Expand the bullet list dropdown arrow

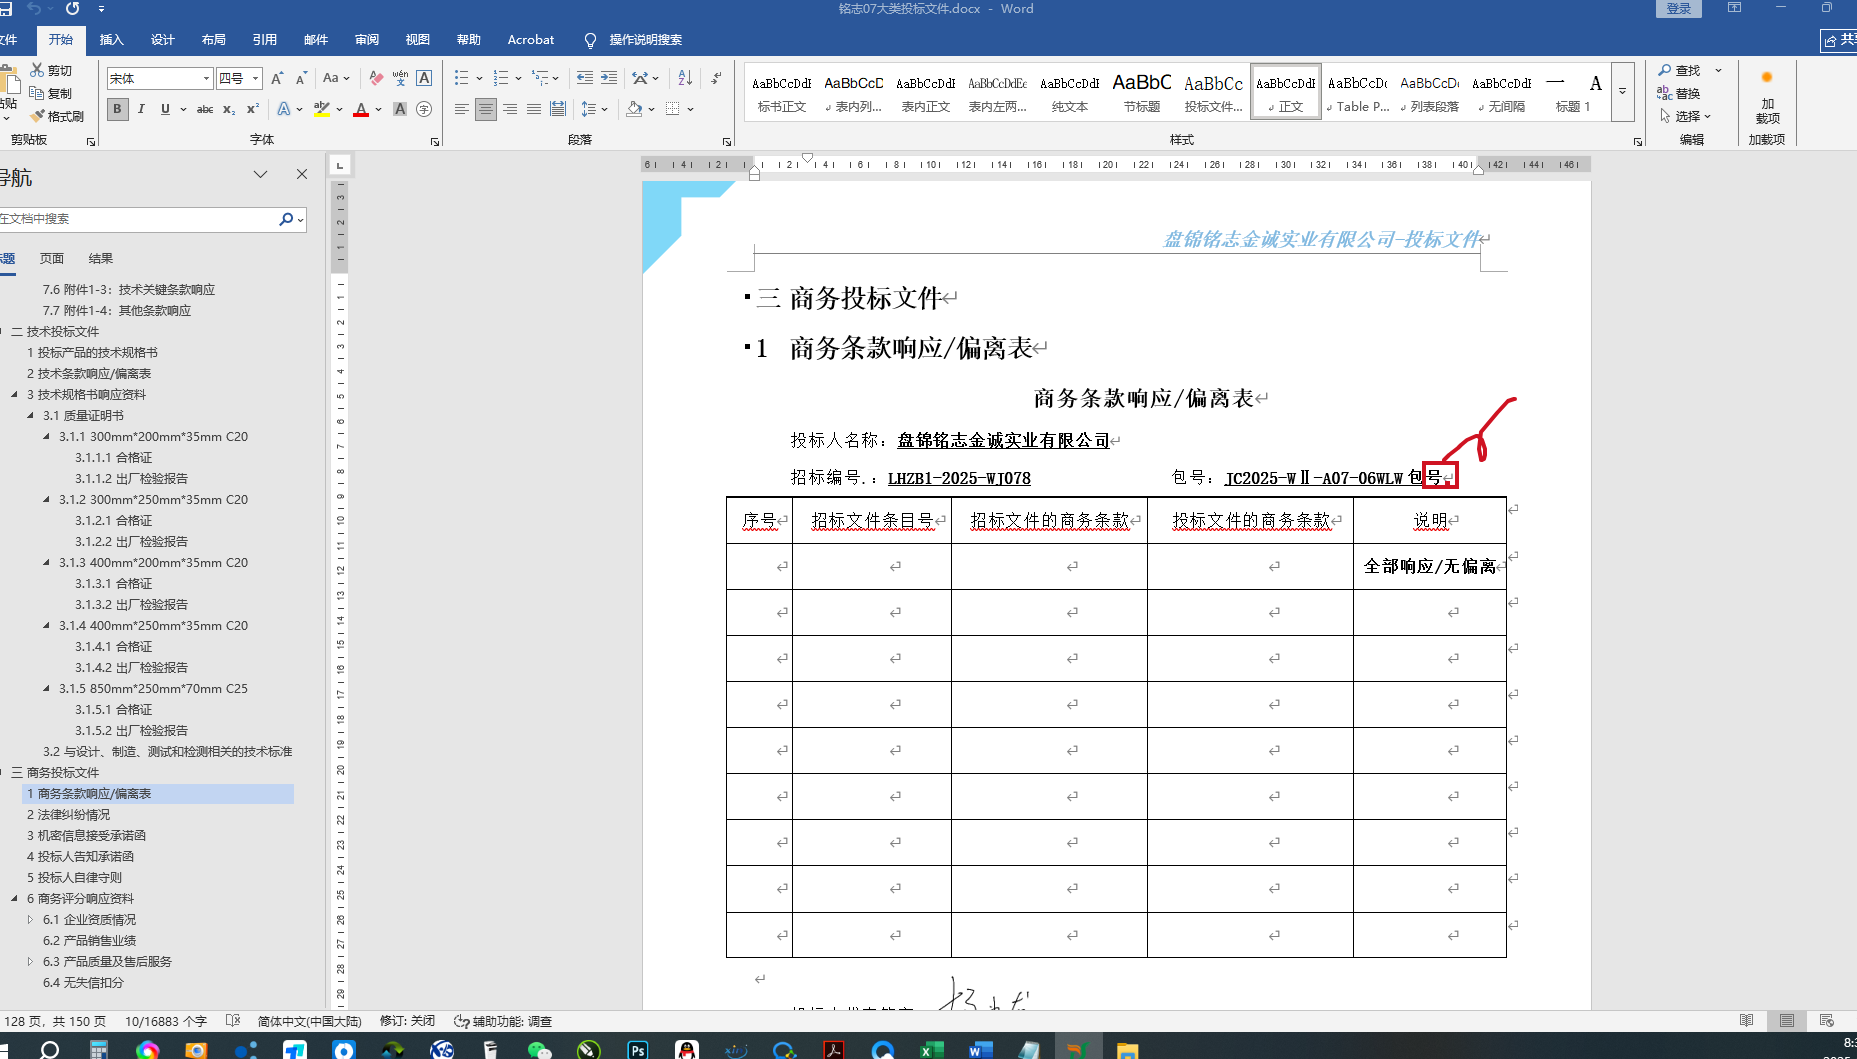pos(479,78)
